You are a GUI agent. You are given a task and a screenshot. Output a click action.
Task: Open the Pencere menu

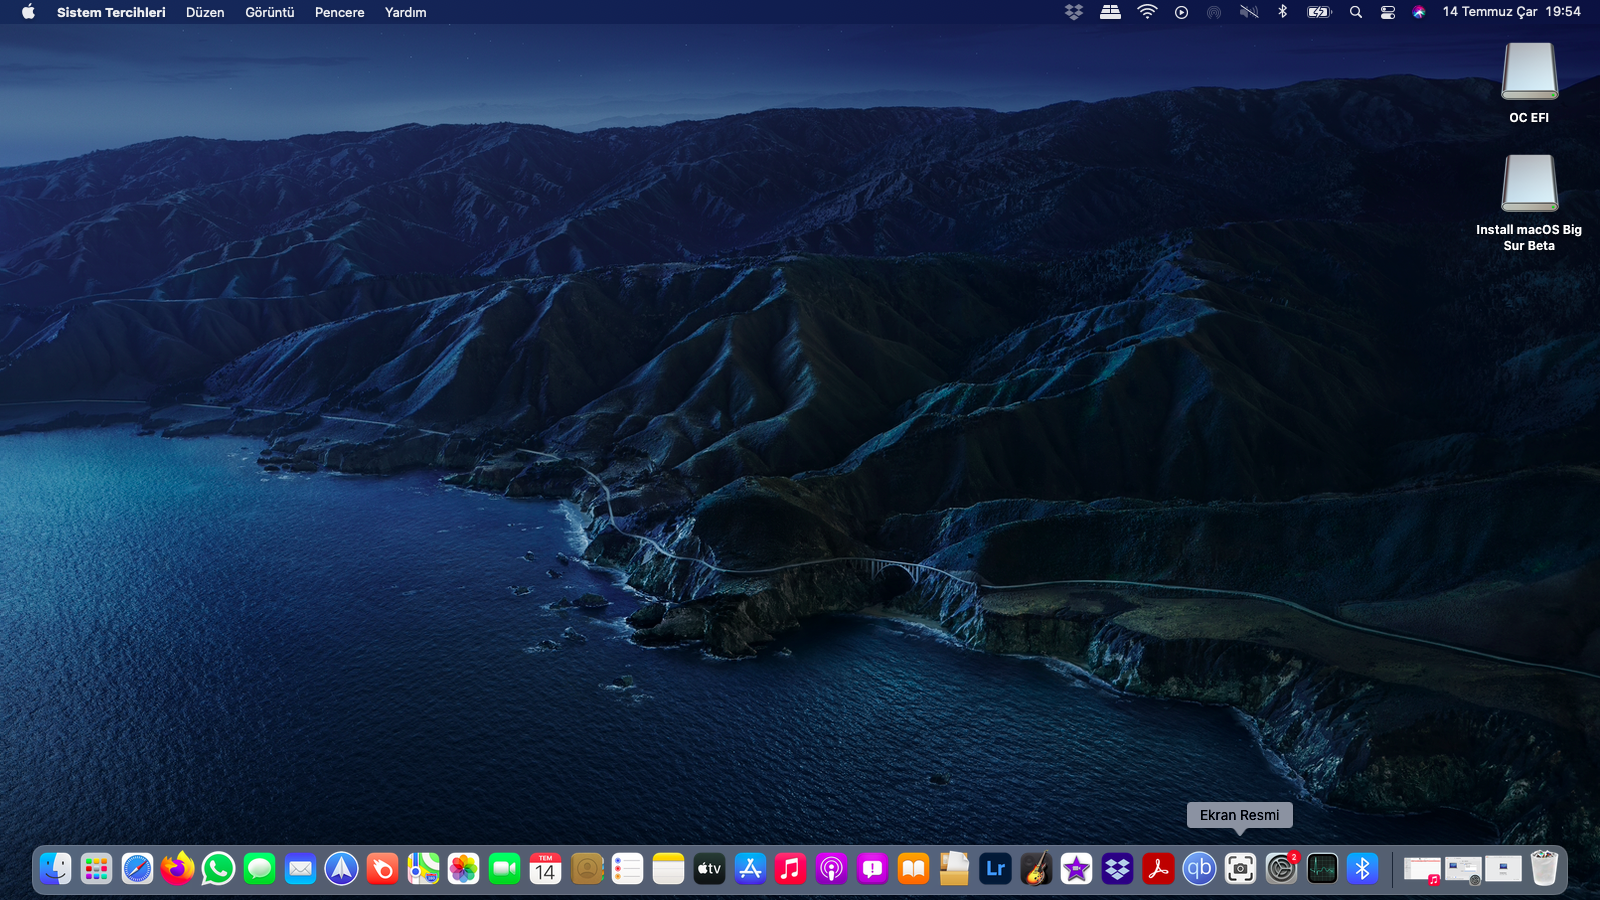point(340,12)
